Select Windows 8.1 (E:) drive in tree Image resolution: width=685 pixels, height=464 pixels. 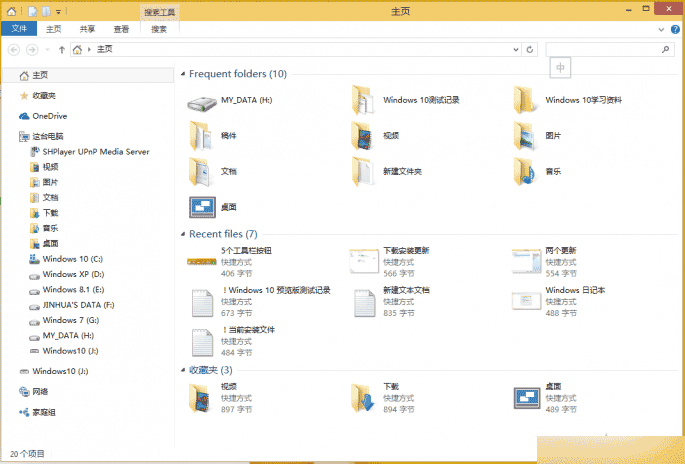pyautogui.click(x=72, y=289)
